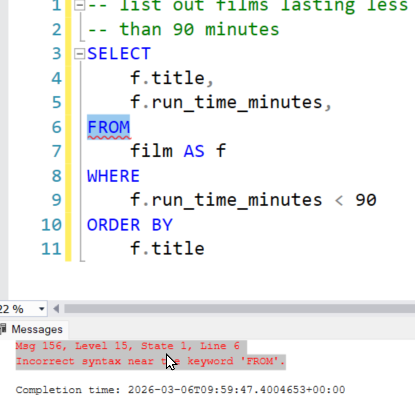Screen dimensions: 415x395
Task: Click the horizontal scrollbar left arrow
Action: (x=56, y=309)
